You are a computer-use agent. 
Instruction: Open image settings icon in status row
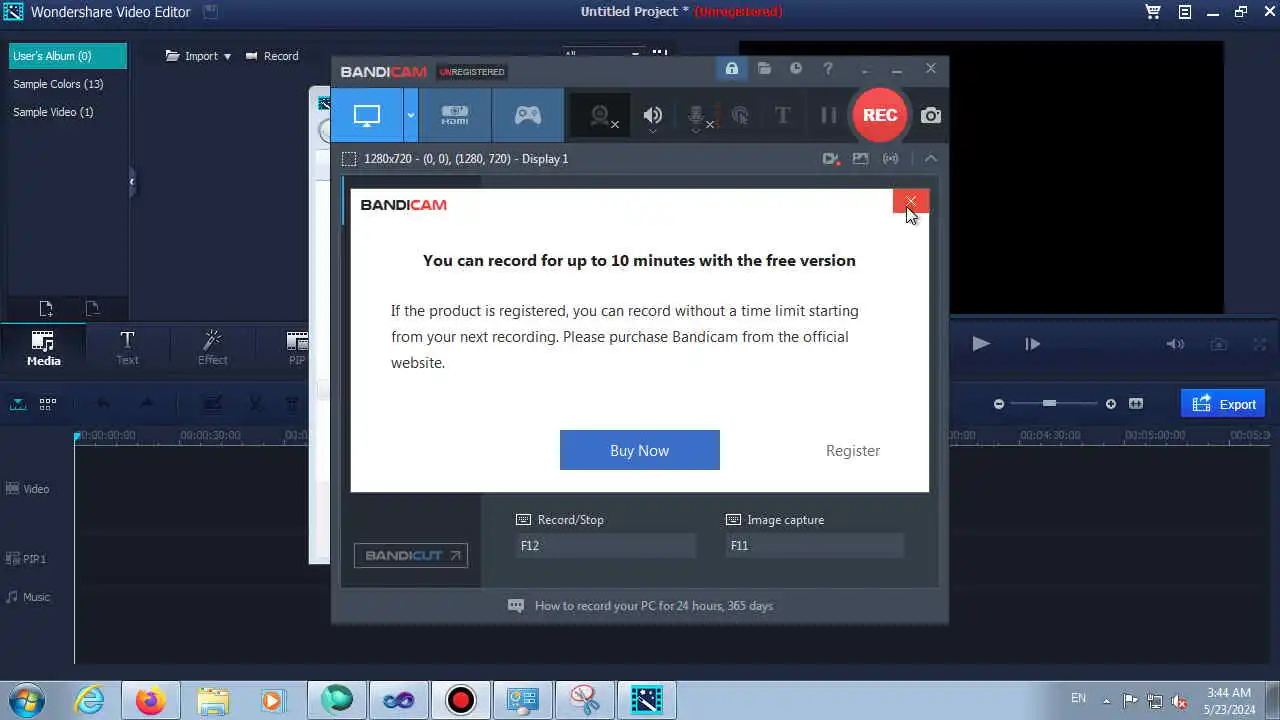pos(860,159)
